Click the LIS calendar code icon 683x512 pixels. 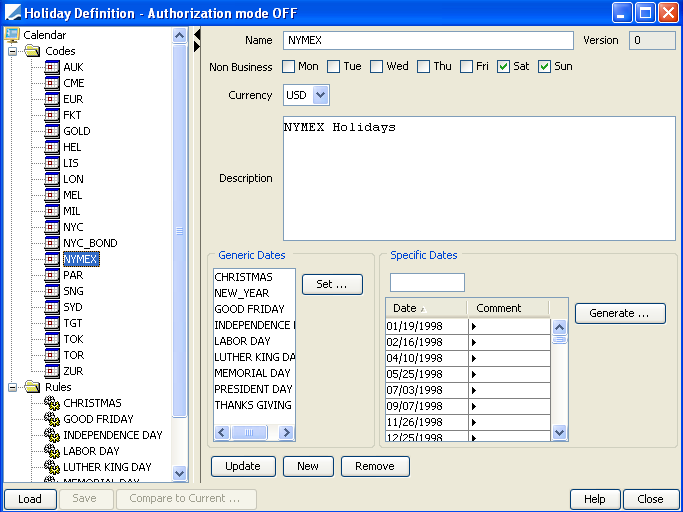(x=52, y=163)
